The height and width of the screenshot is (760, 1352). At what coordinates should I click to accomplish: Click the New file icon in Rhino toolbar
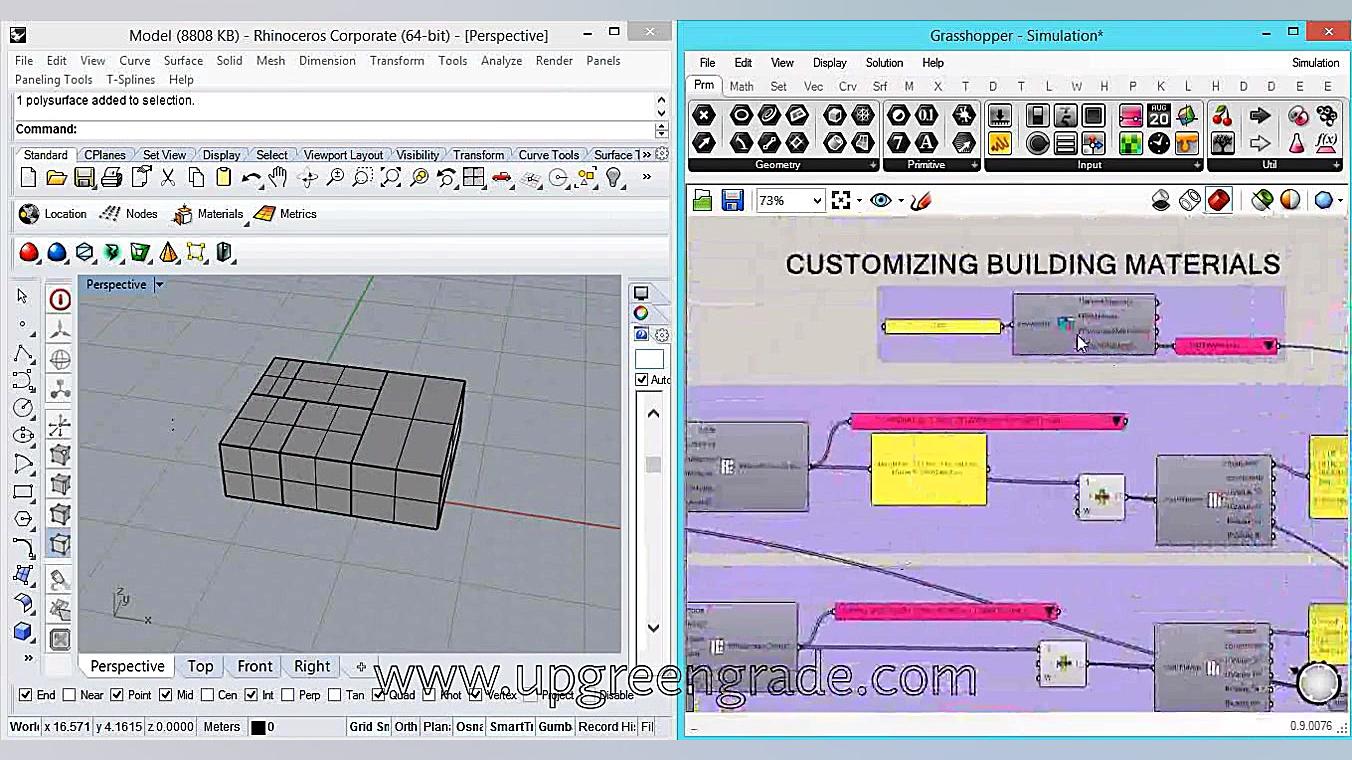[x=28, y=178]
